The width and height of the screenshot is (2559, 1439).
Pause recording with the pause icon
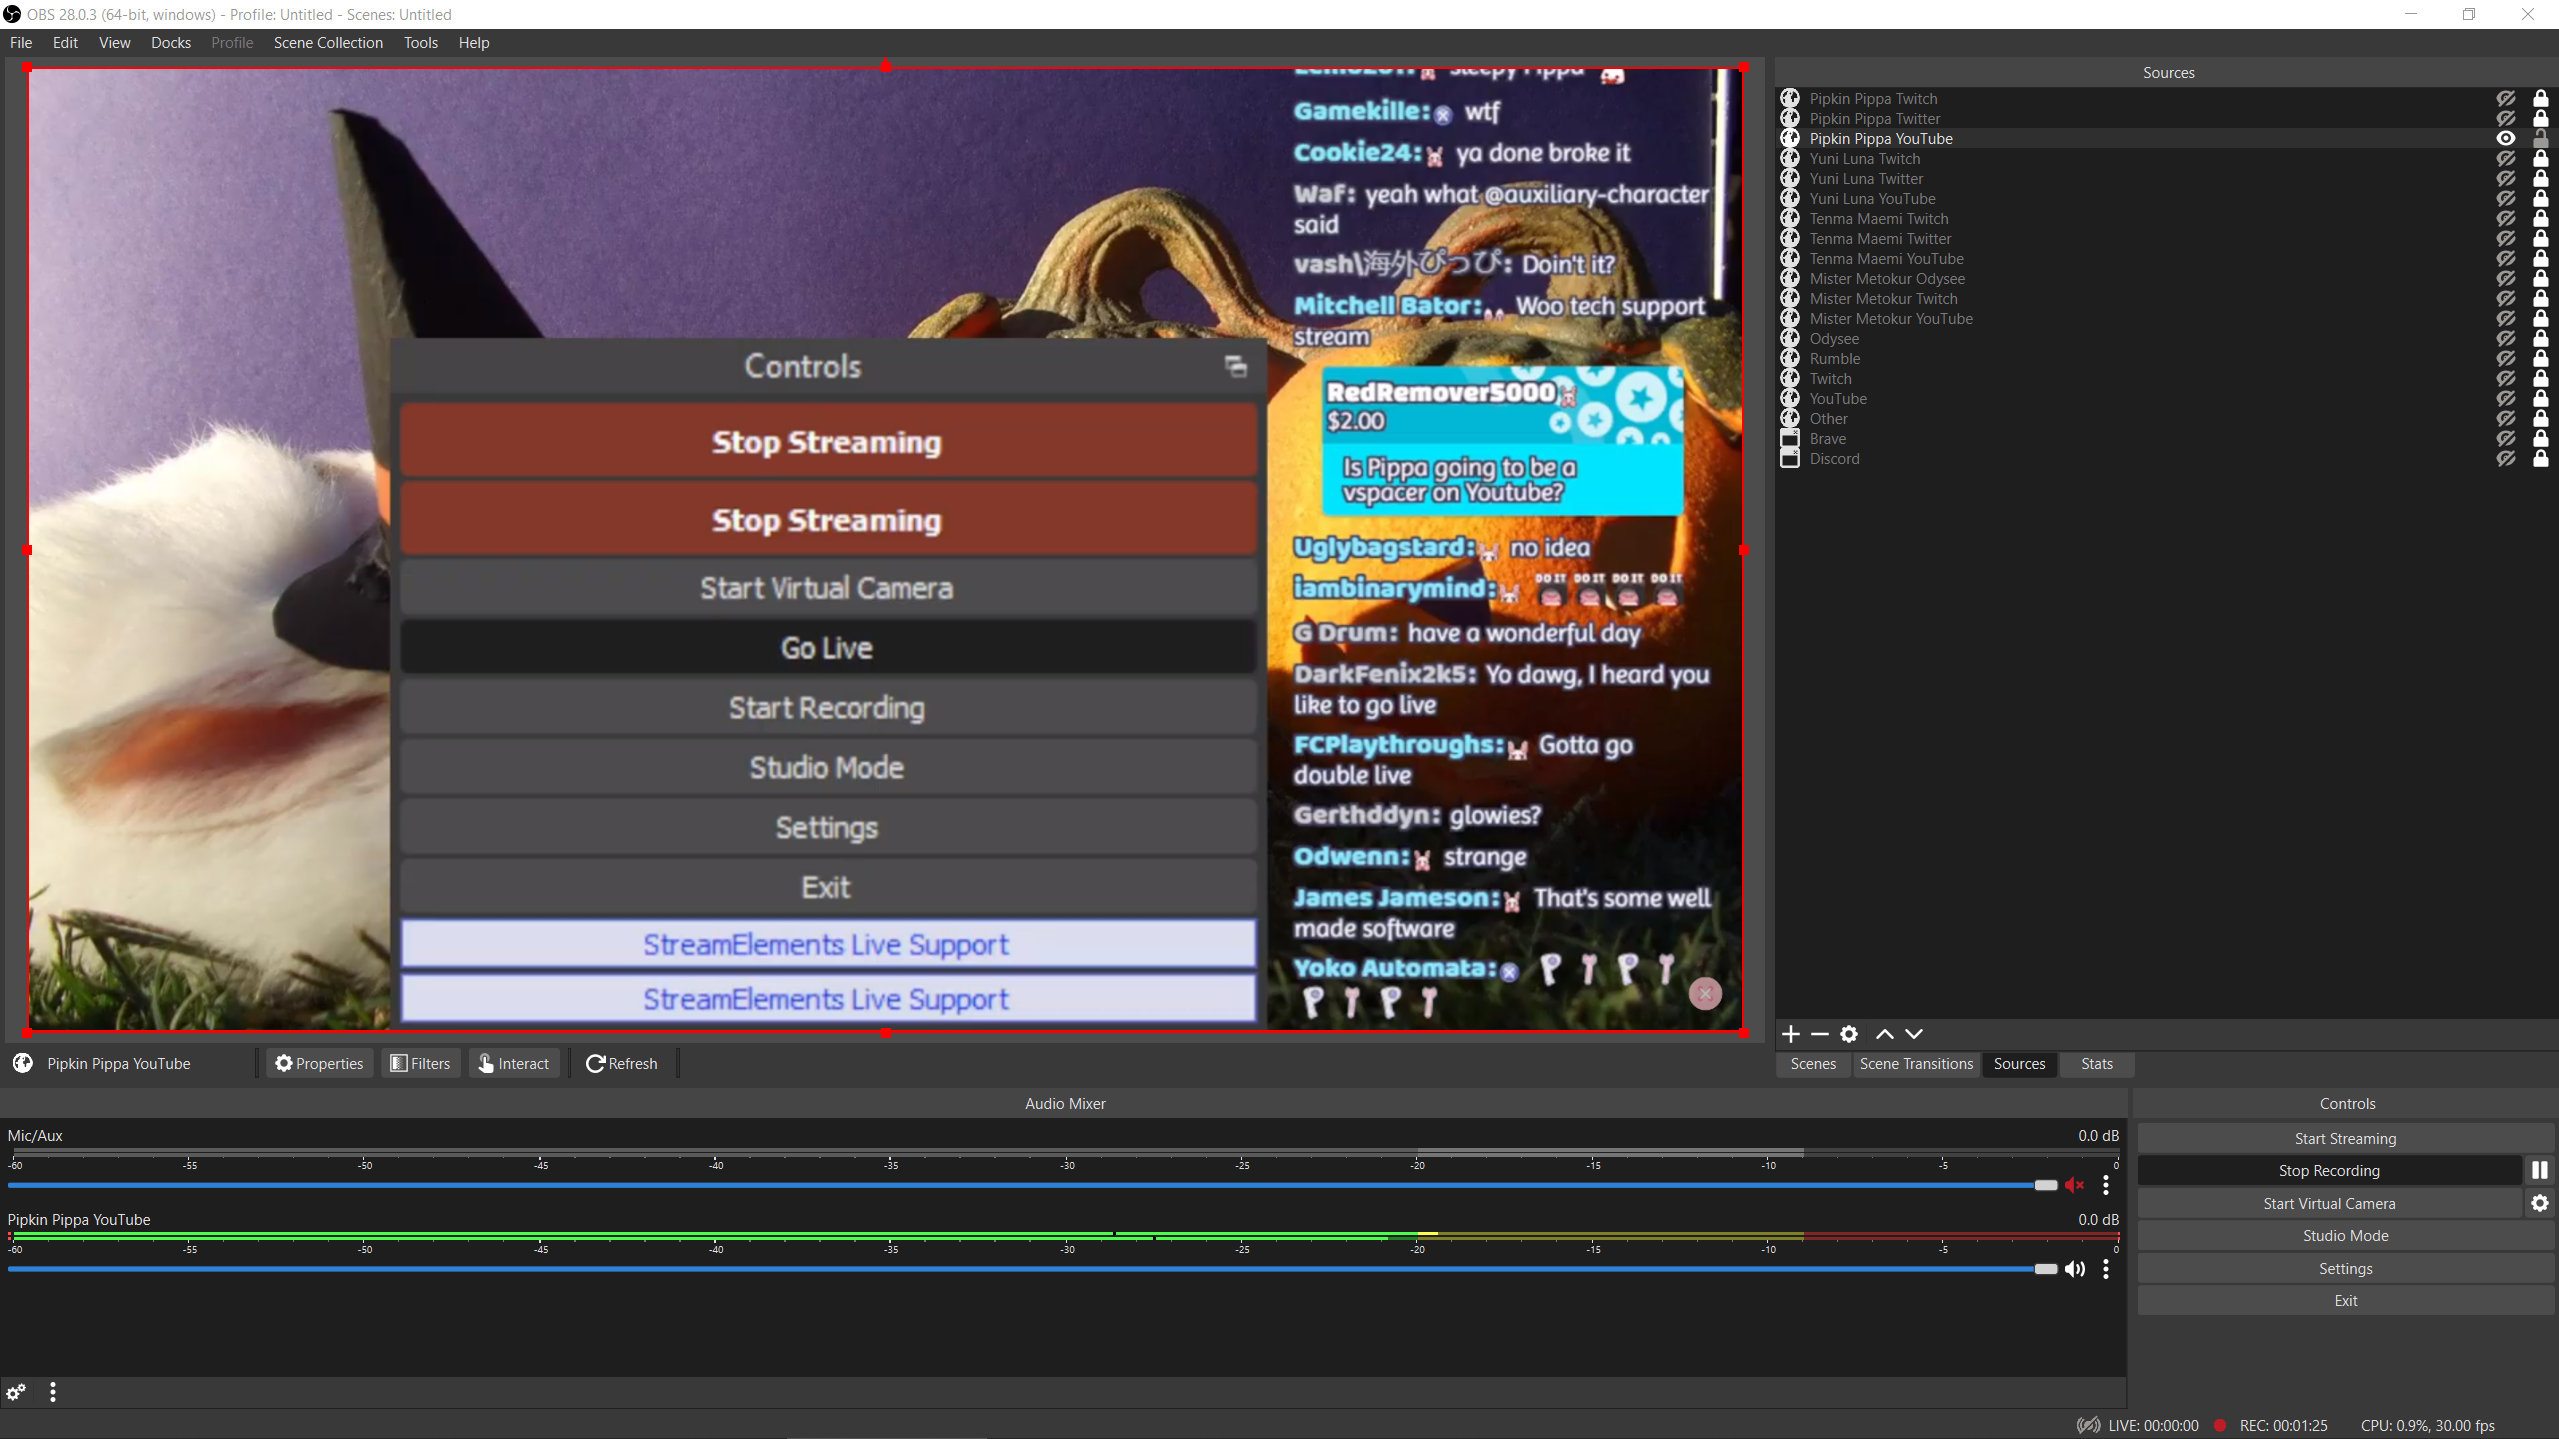[x=2539, y=1170]
